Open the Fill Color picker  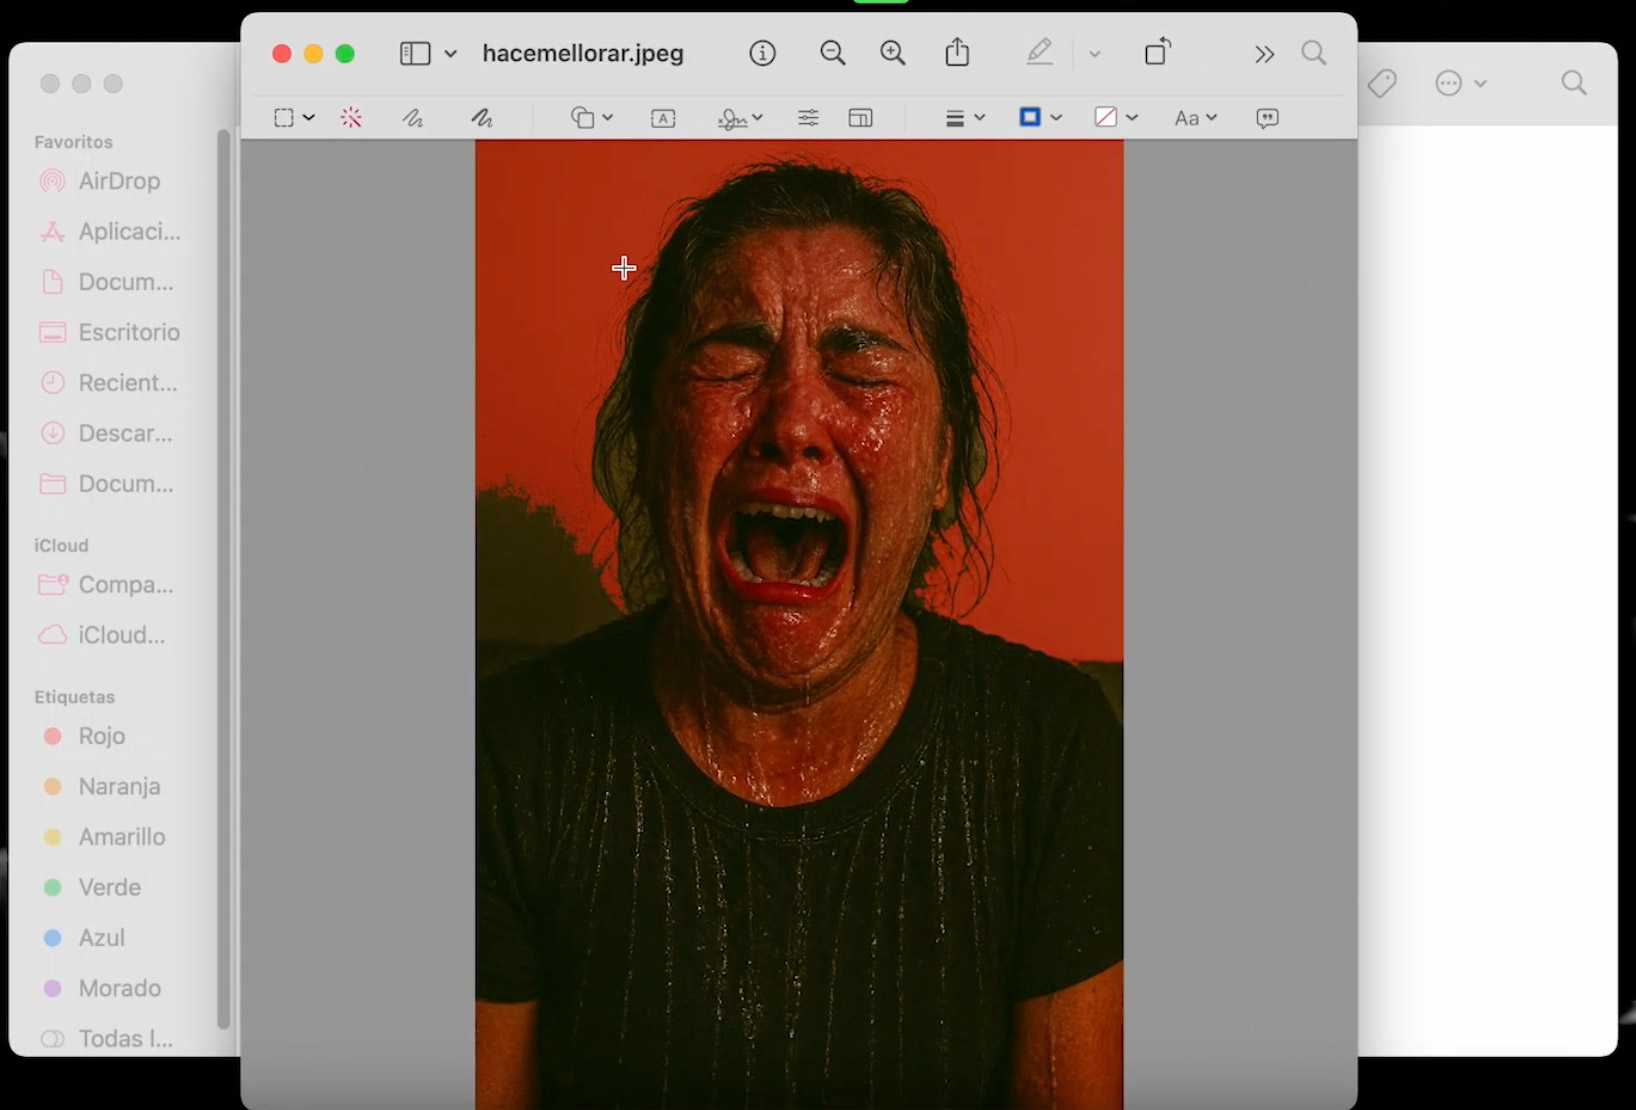click(x=1116, y=118)
